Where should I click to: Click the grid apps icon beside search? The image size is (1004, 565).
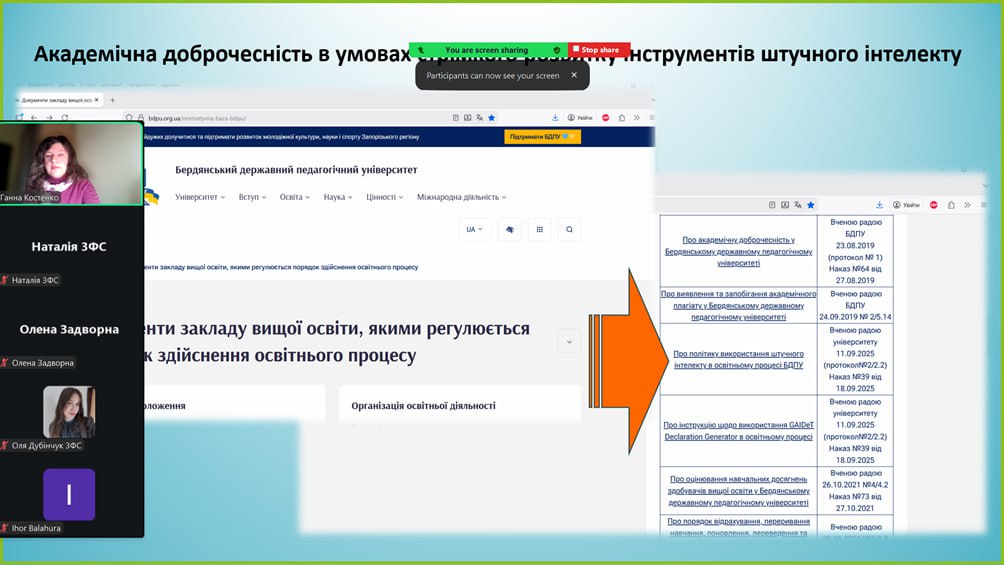[x=539, y=230]
